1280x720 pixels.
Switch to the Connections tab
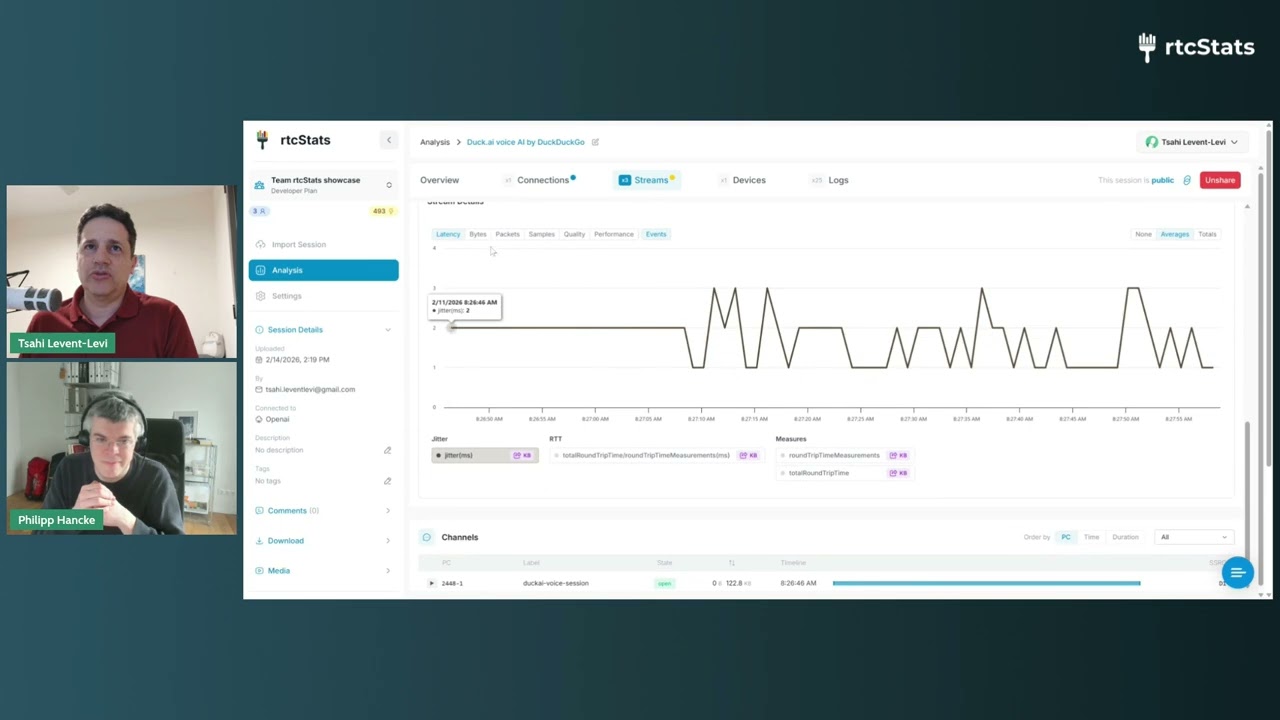coord(541,180)
